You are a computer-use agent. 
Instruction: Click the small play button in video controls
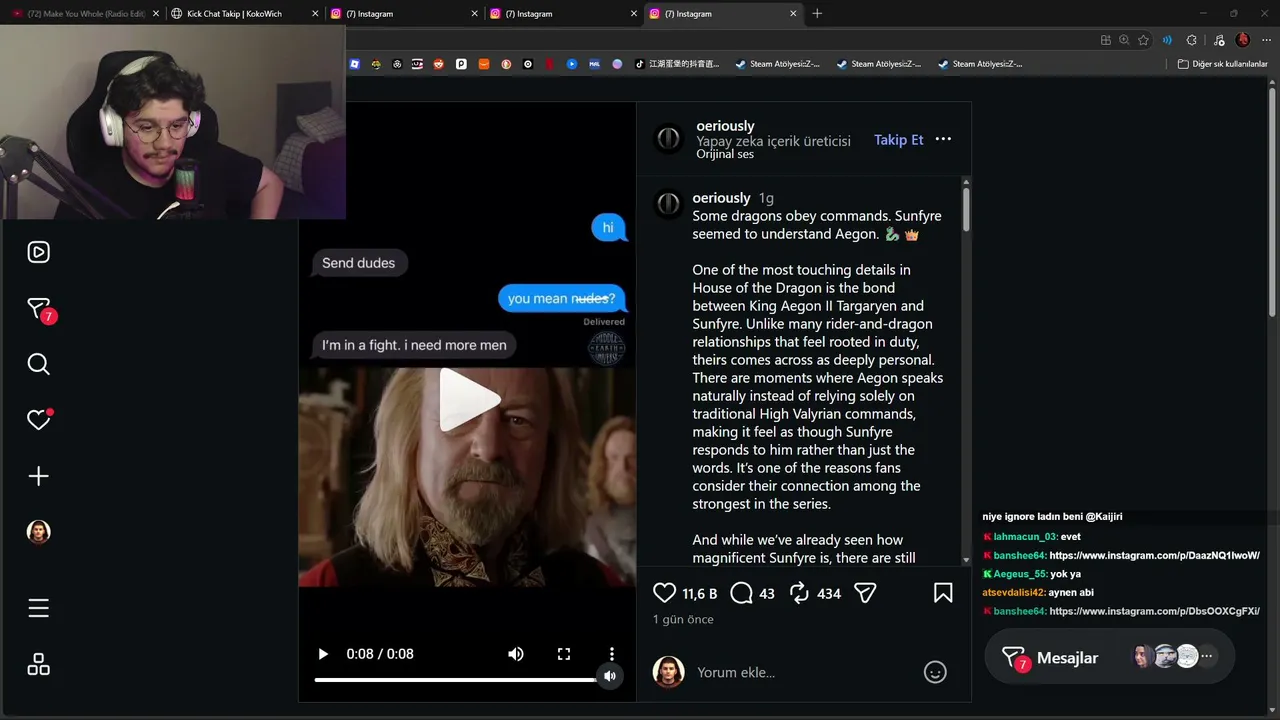click(323, 654)
